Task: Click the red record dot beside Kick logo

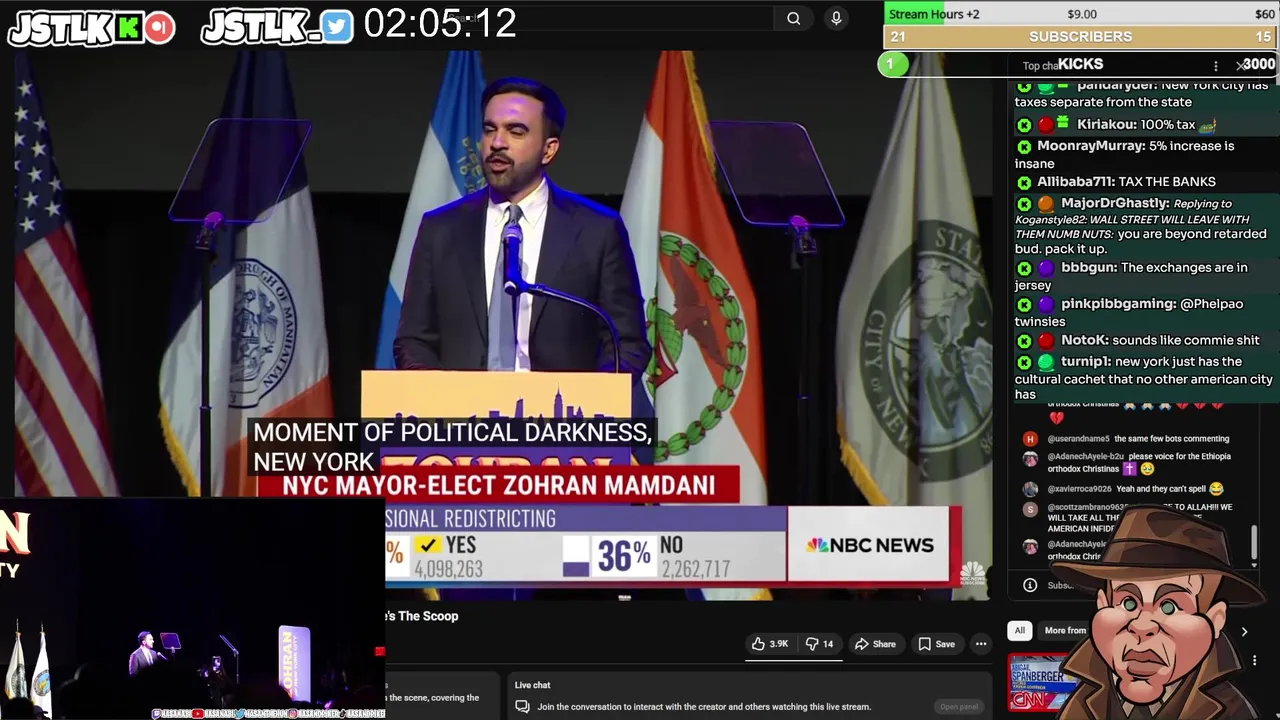Action: pos(159,28)
